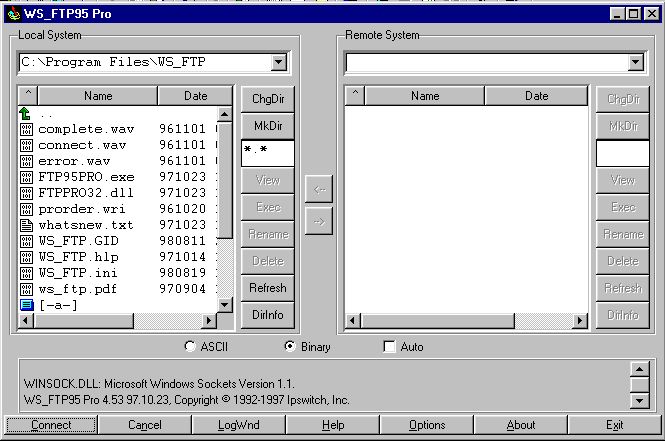This screenshot has height=441, width=665.
Task: Click the local Refresh button
Action: click(268, 288)
